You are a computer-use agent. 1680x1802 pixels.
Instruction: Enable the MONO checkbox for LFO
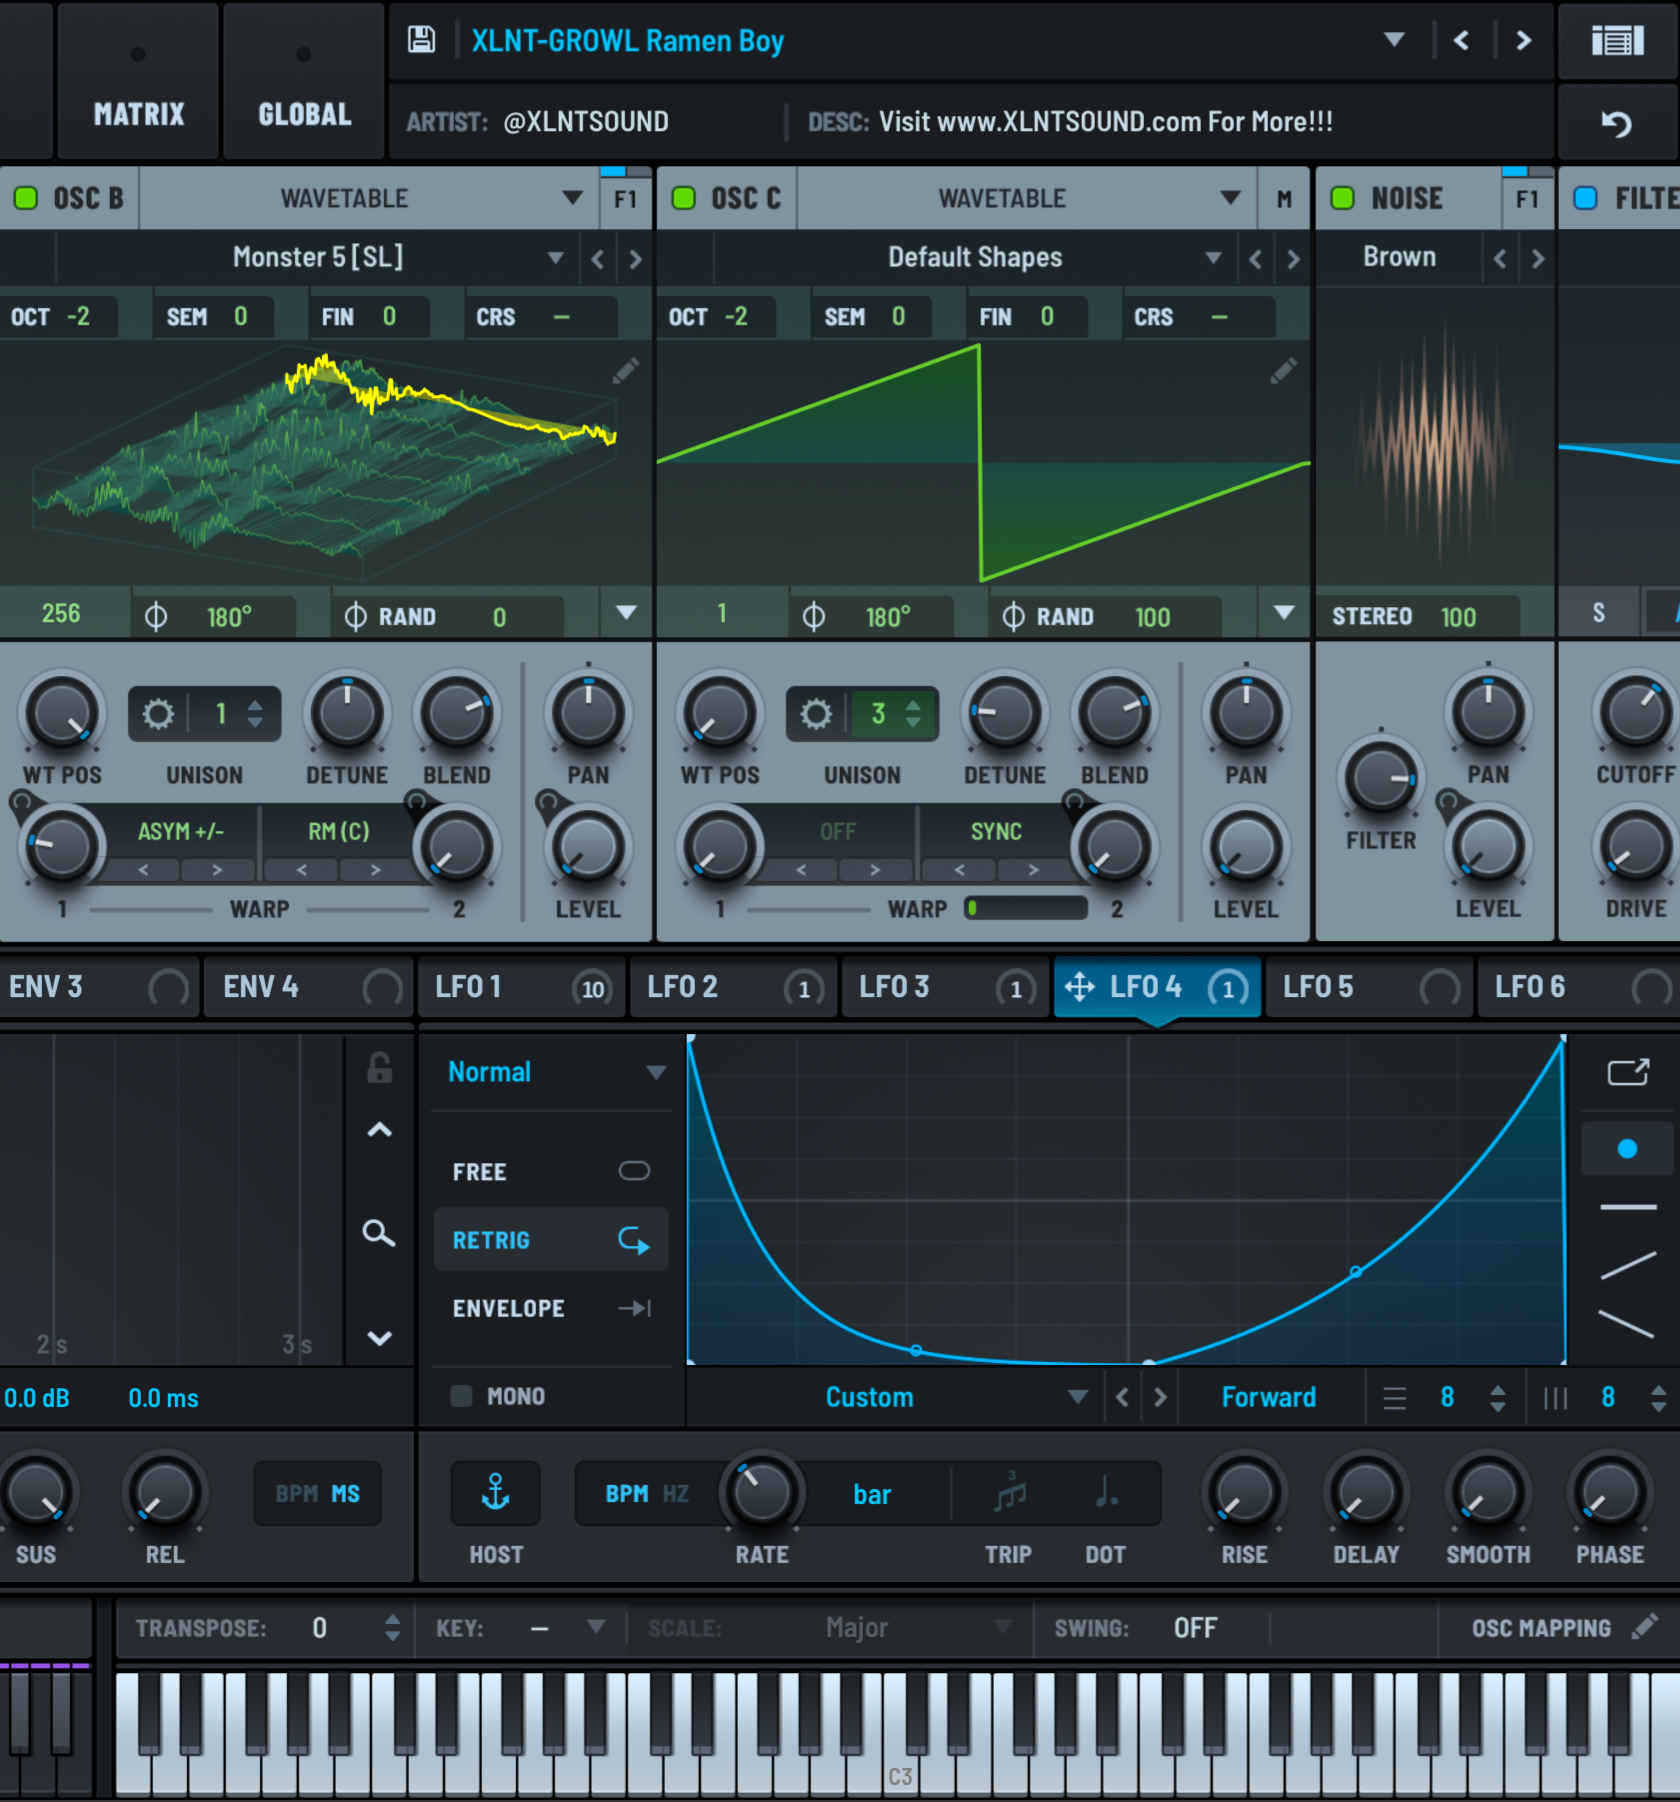point(461,1396)
